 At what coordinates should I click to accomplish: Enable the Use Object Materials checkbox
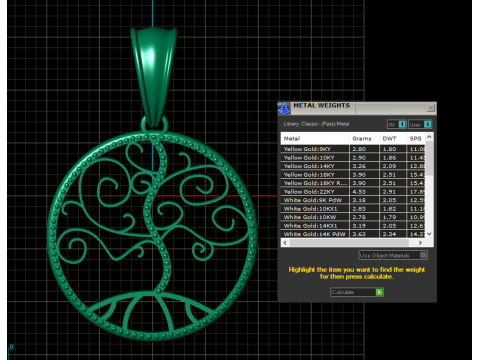(x=423, y=255)
